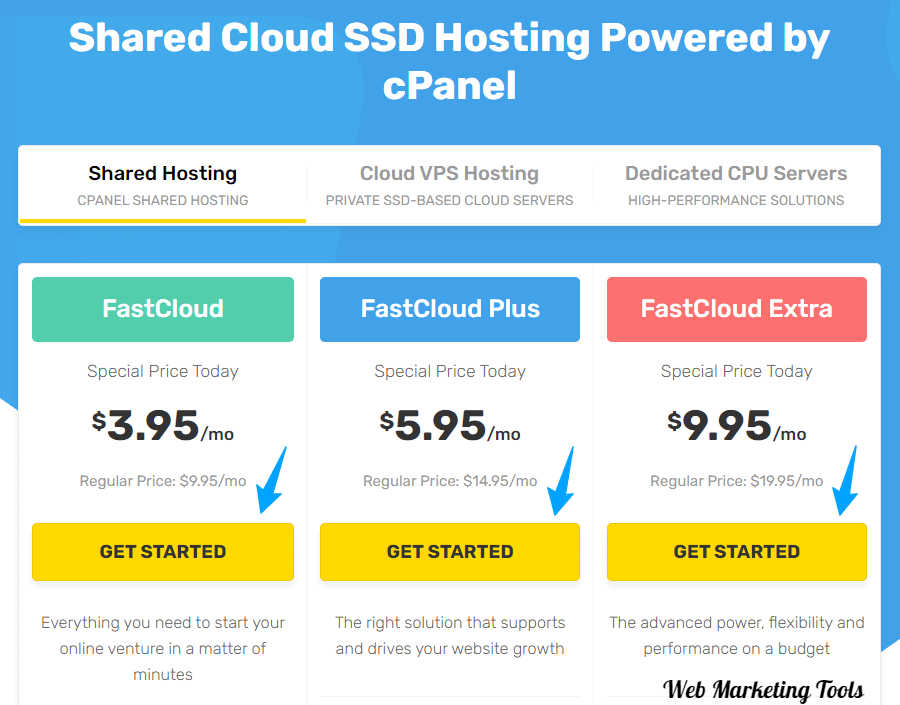Viewport: 900px width, 705px height.
Task: Switch to Cloud VPS Hosting tab
Action: coord(449,185)
